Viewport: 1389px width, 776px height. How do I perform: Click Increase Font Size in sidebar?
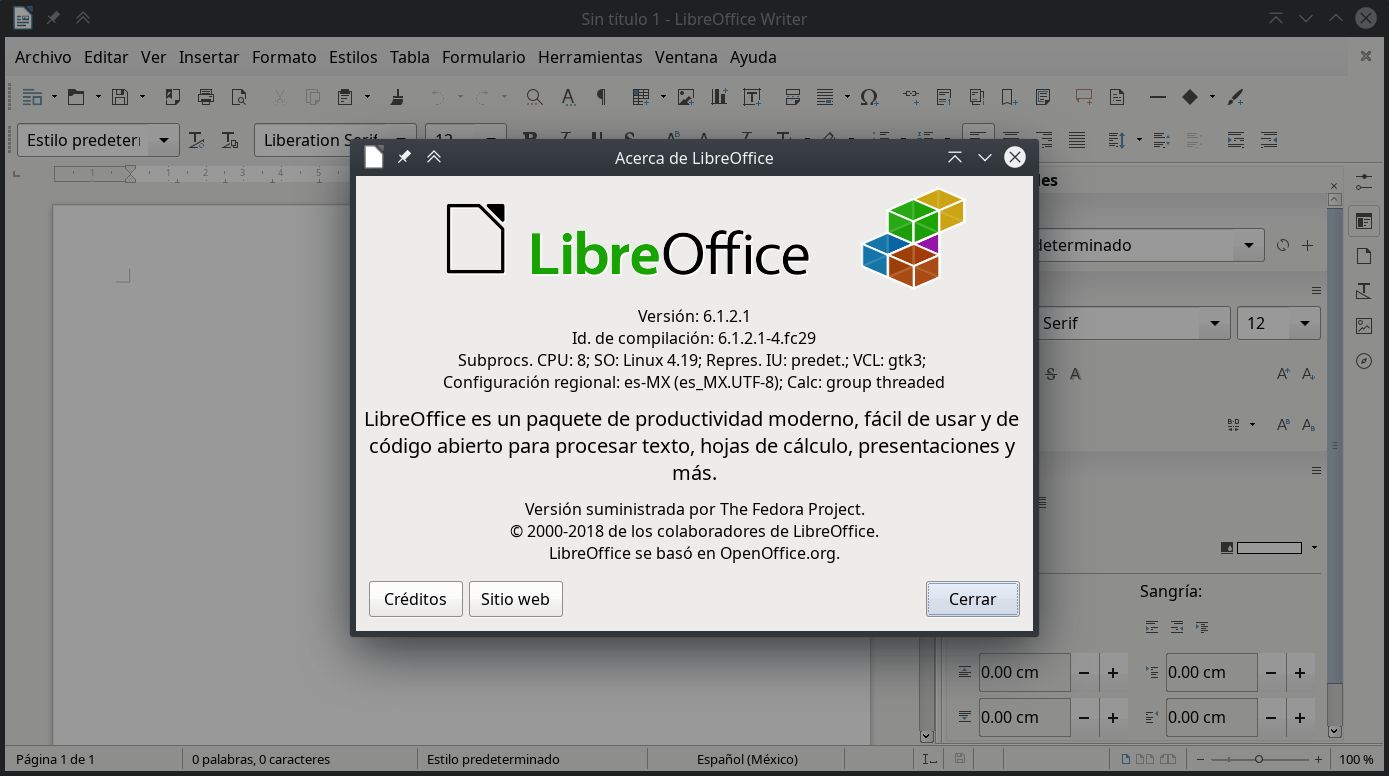click(1284, 374)
